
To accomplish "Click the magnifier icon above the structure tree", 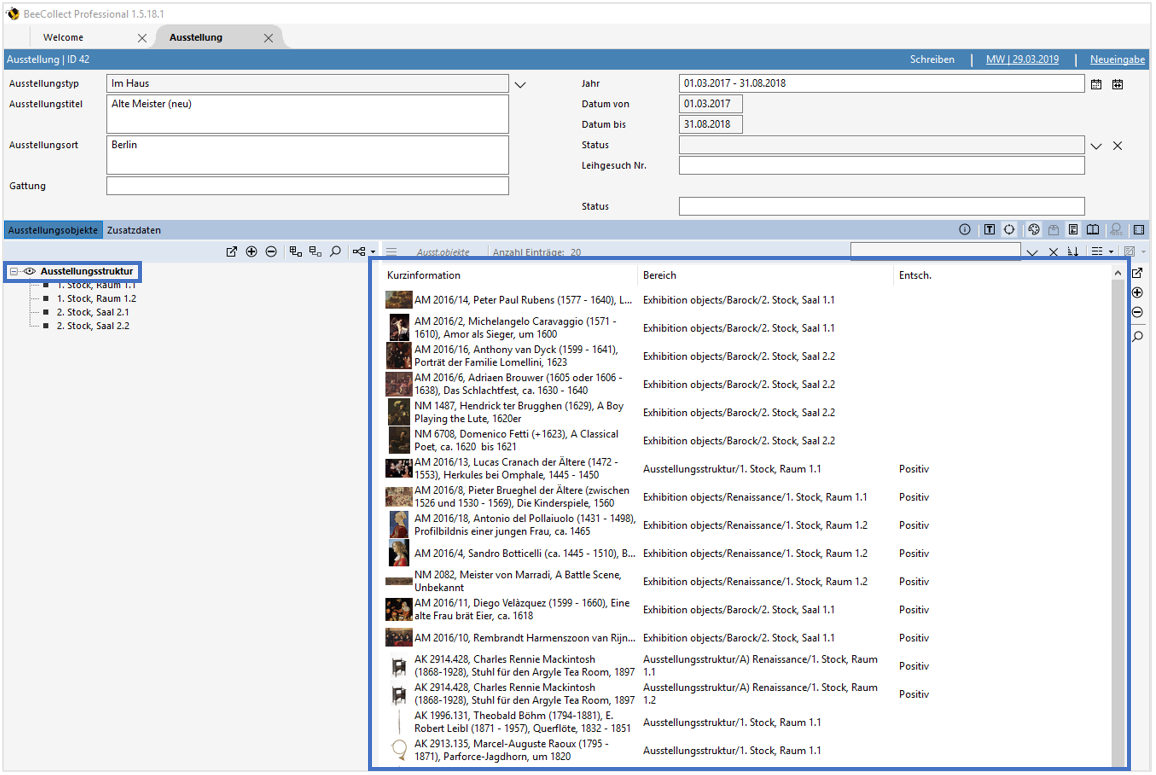I will 336,252.
